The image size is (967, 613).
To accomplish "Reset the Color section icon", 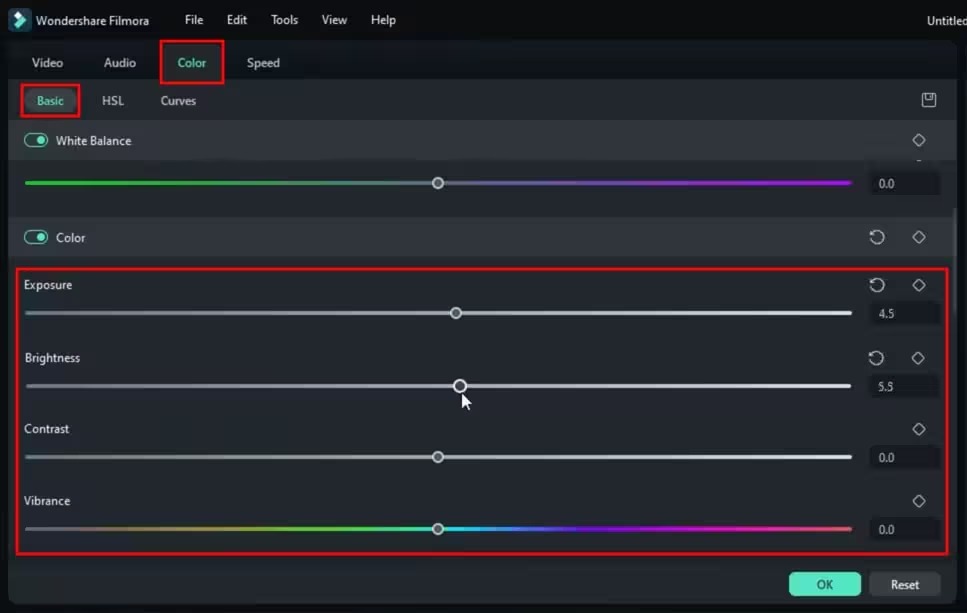I will tap(877, 237).
